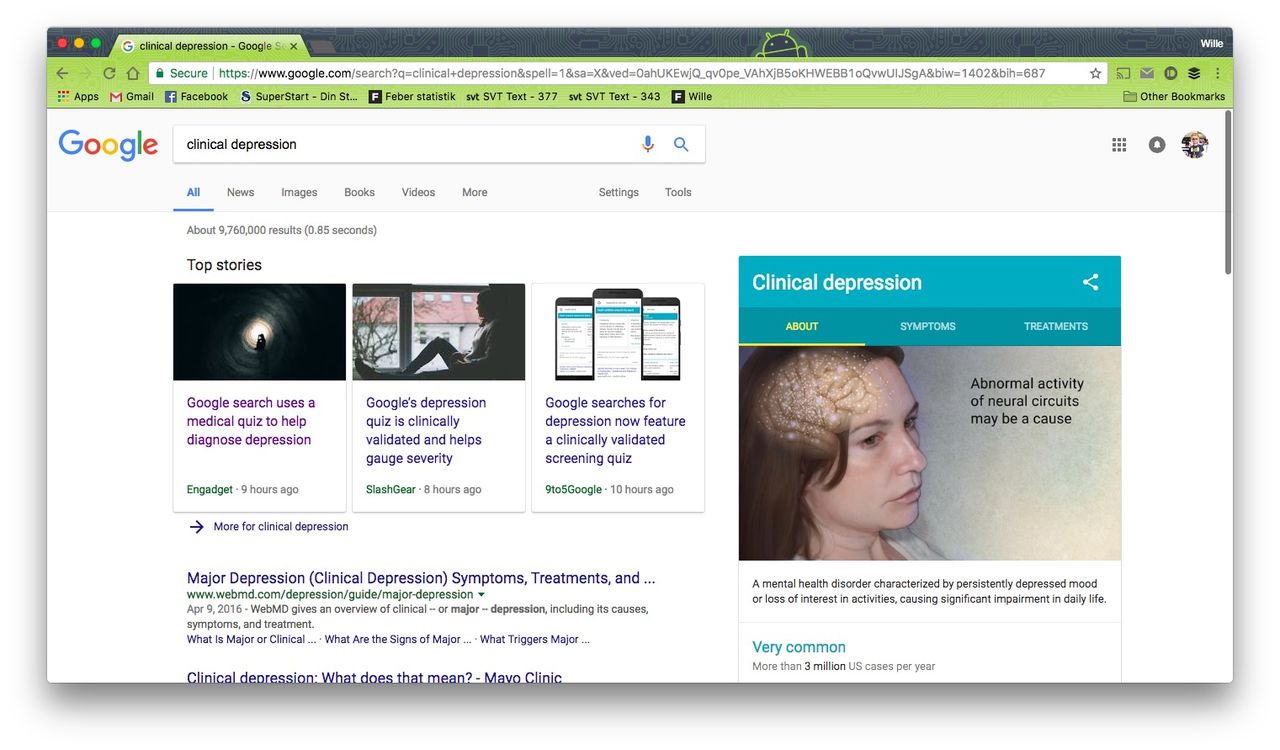Open the Buffer stacked-layers extension icon

[x=1194, y=73]
